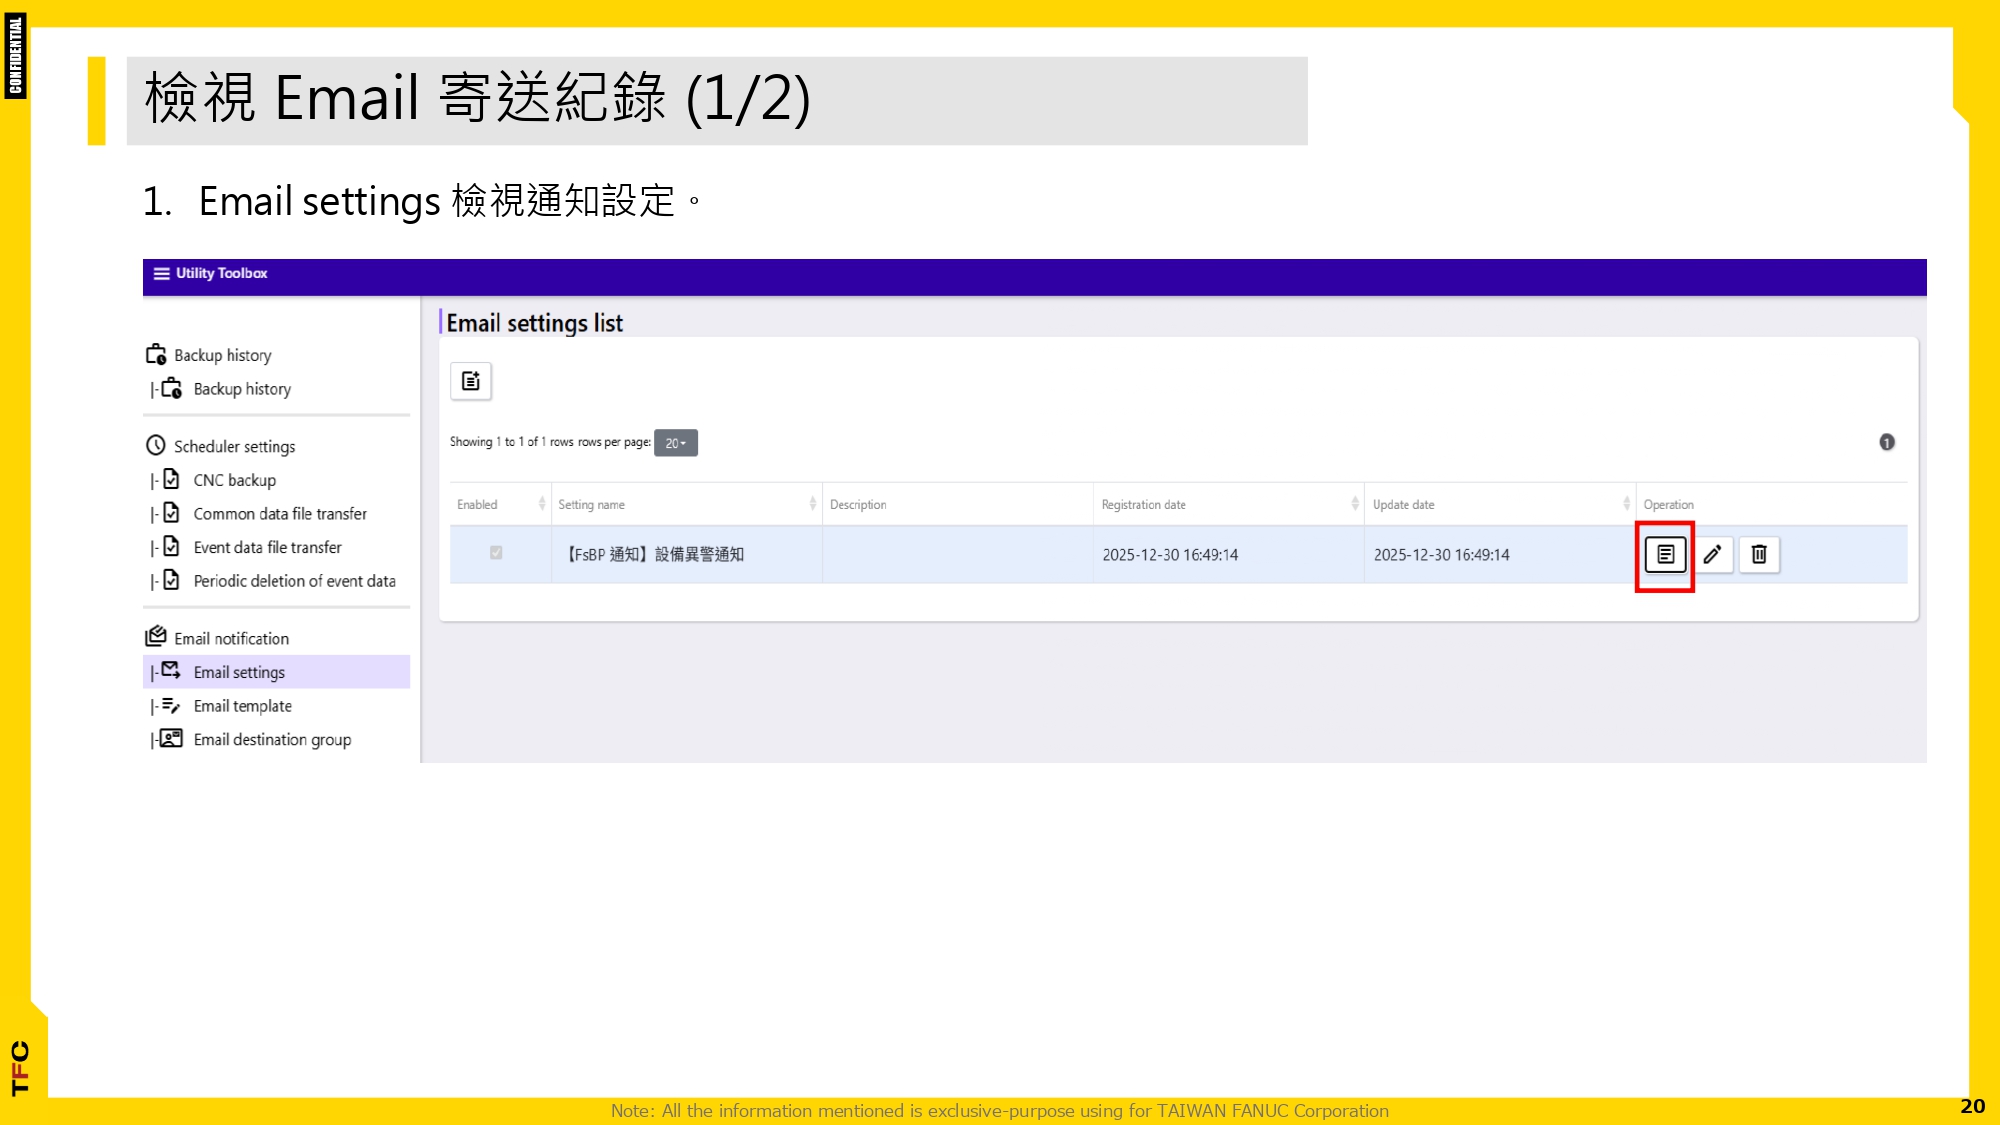Toggle the Enabled checkbox for FsBP 通知 setting
The width and height of the screenshot is (2000, 1125).
coord(497,553)
